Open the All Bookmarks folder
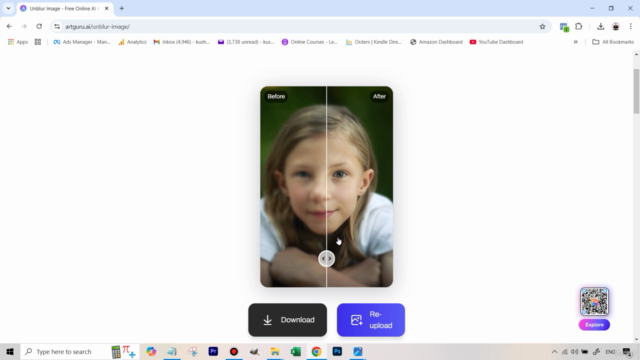640x360 pixels. (613, 42)
